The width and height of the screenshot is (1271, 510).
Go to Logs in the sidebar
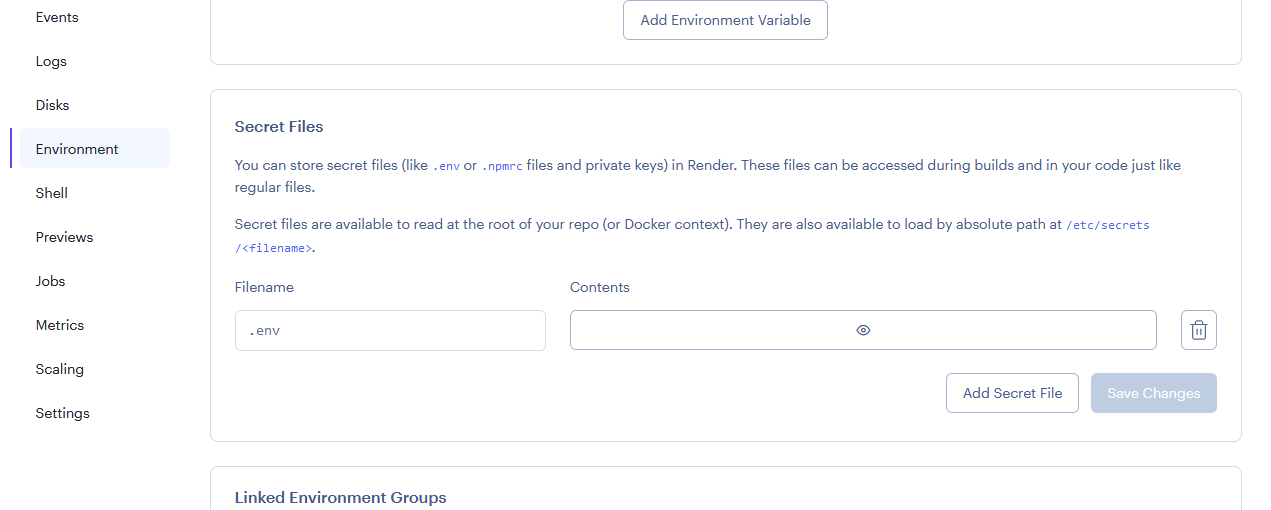pos(51,61)
